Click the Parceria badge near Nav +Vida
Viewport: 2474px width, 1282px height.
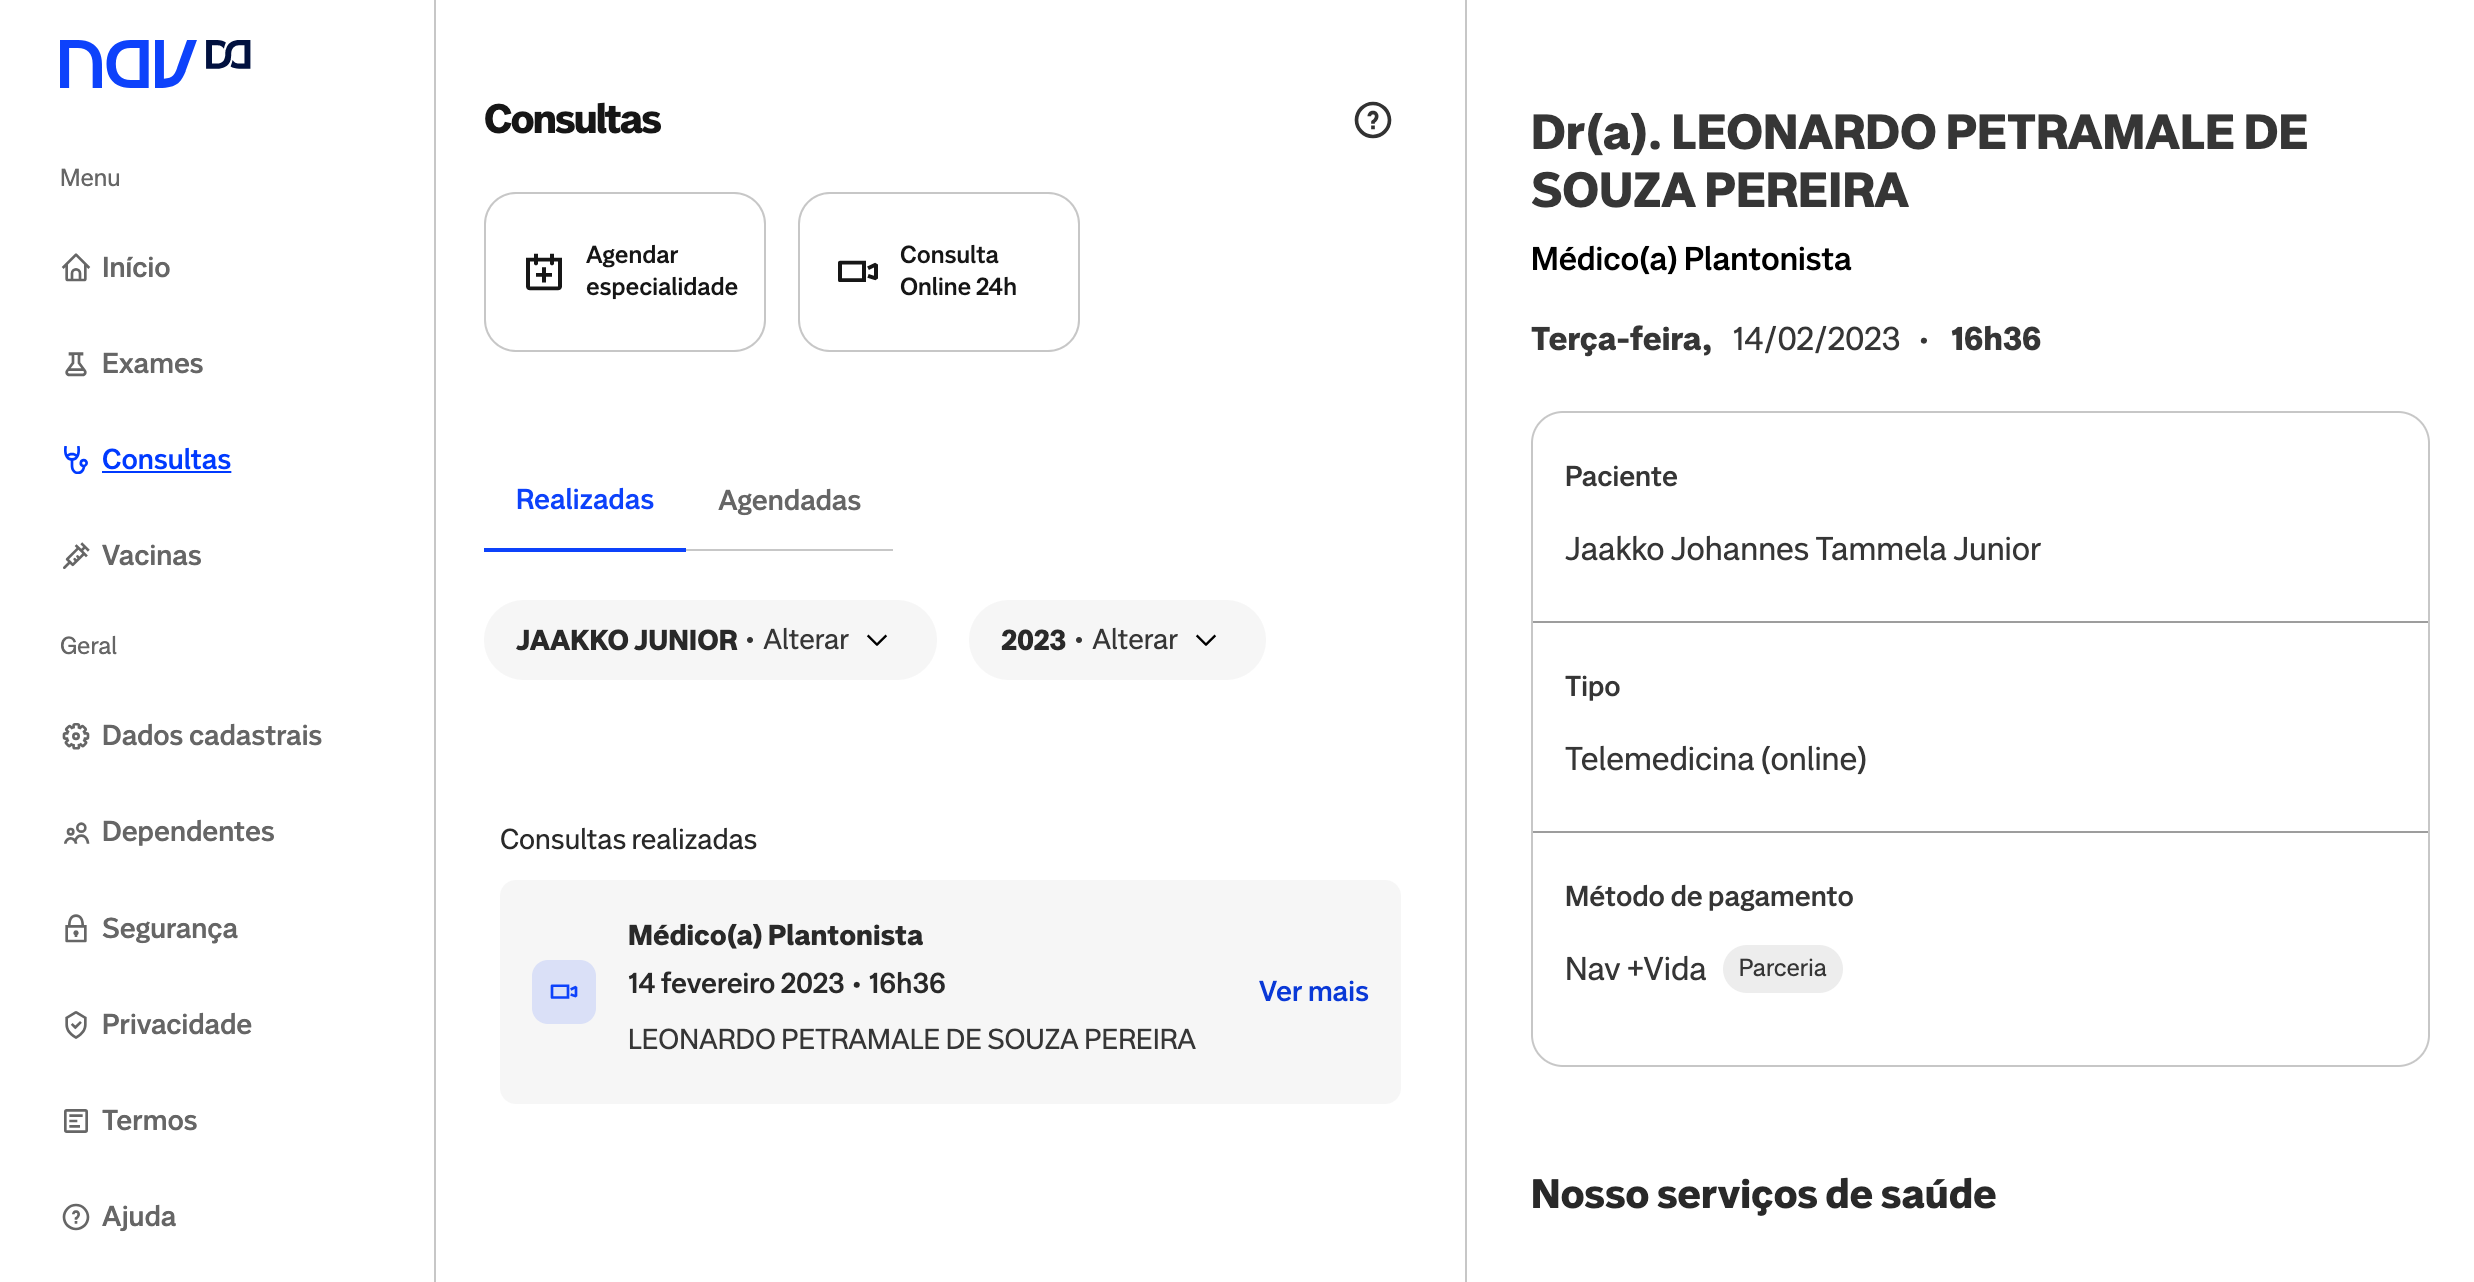click(1781, 968)
